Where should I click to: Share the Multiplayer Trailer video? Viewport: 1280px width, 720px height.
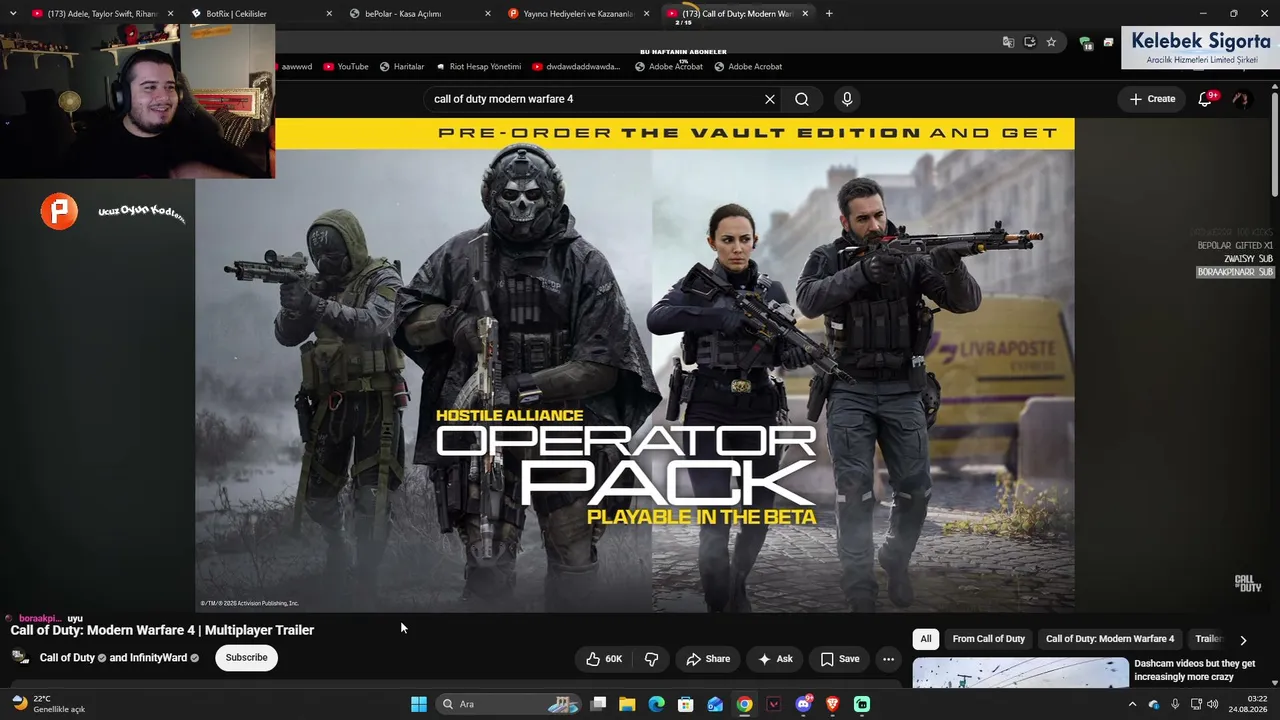click(x=708, y=659)
